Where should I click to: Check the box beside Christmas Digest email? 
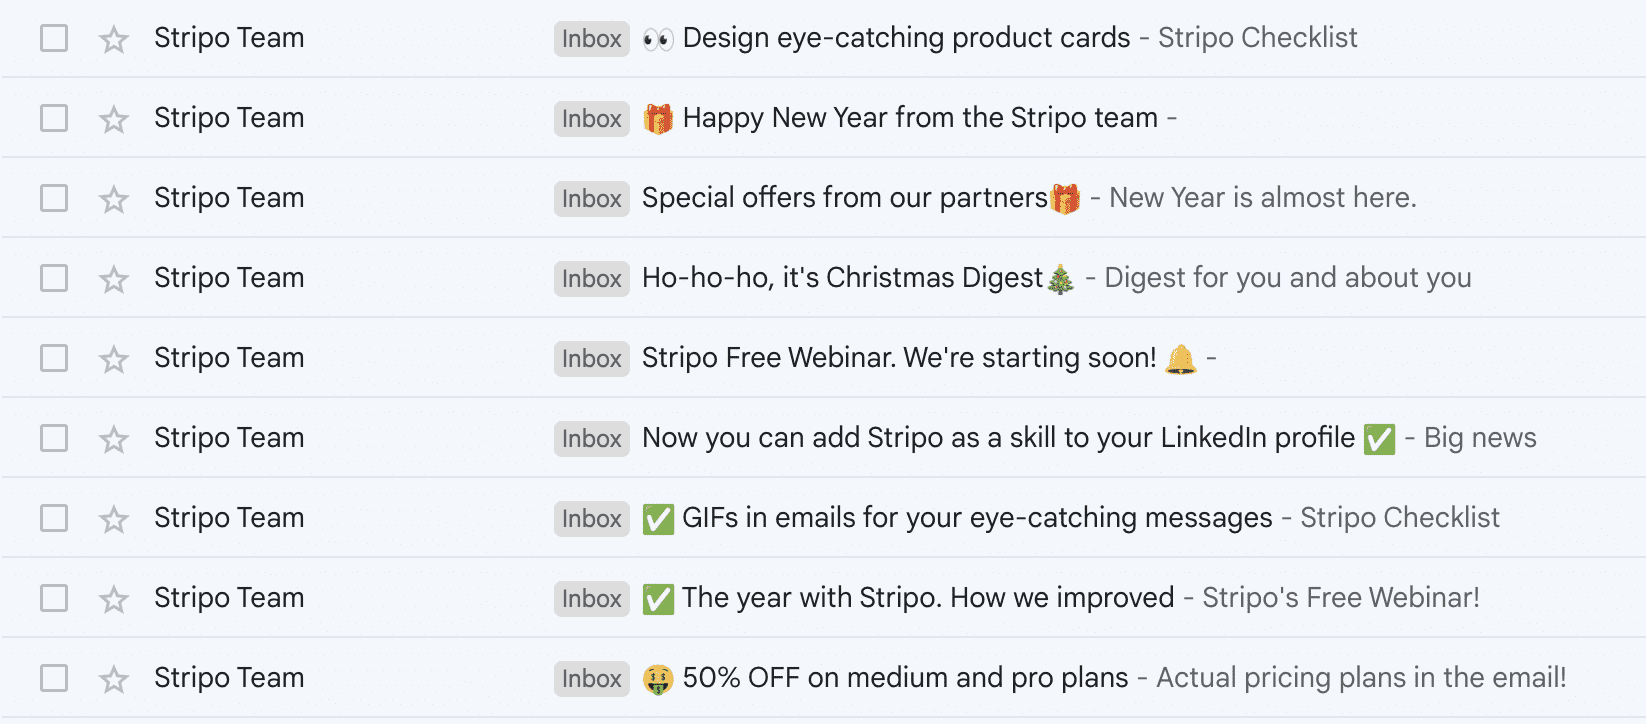[54, 278]
